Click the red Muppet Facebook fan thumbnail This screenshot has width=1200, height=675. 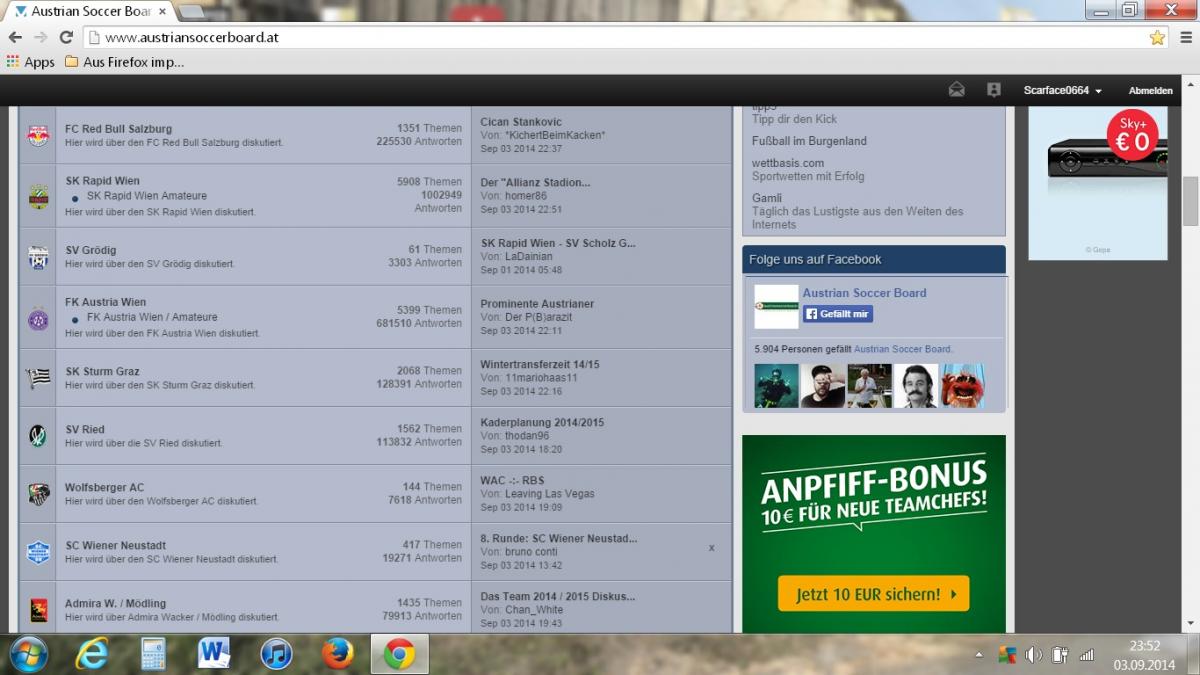(962, 386)
